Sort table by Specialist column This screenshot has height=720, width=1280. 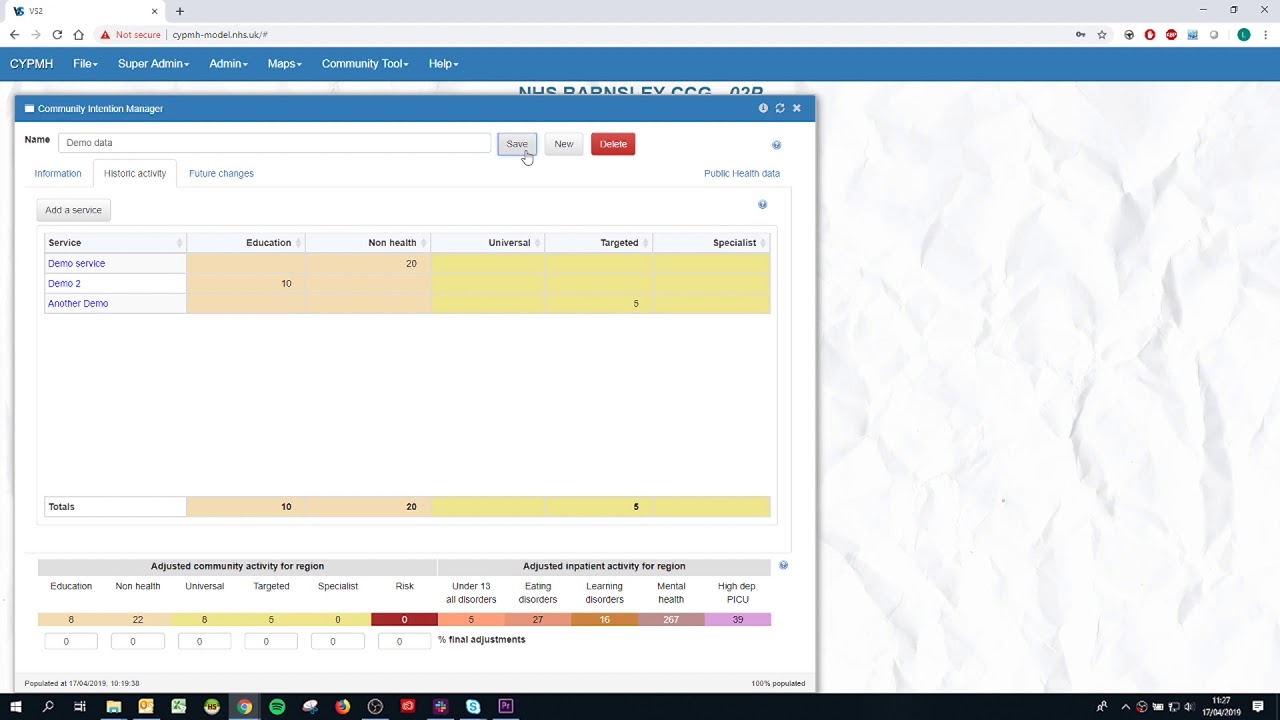tap(711, 243)
